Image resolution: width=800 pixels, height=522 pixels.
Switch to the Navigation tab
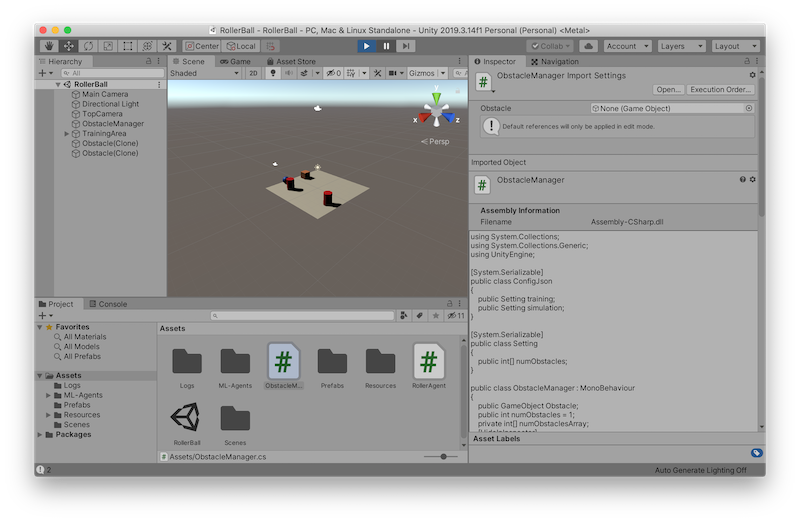click(x=555, y=61)
